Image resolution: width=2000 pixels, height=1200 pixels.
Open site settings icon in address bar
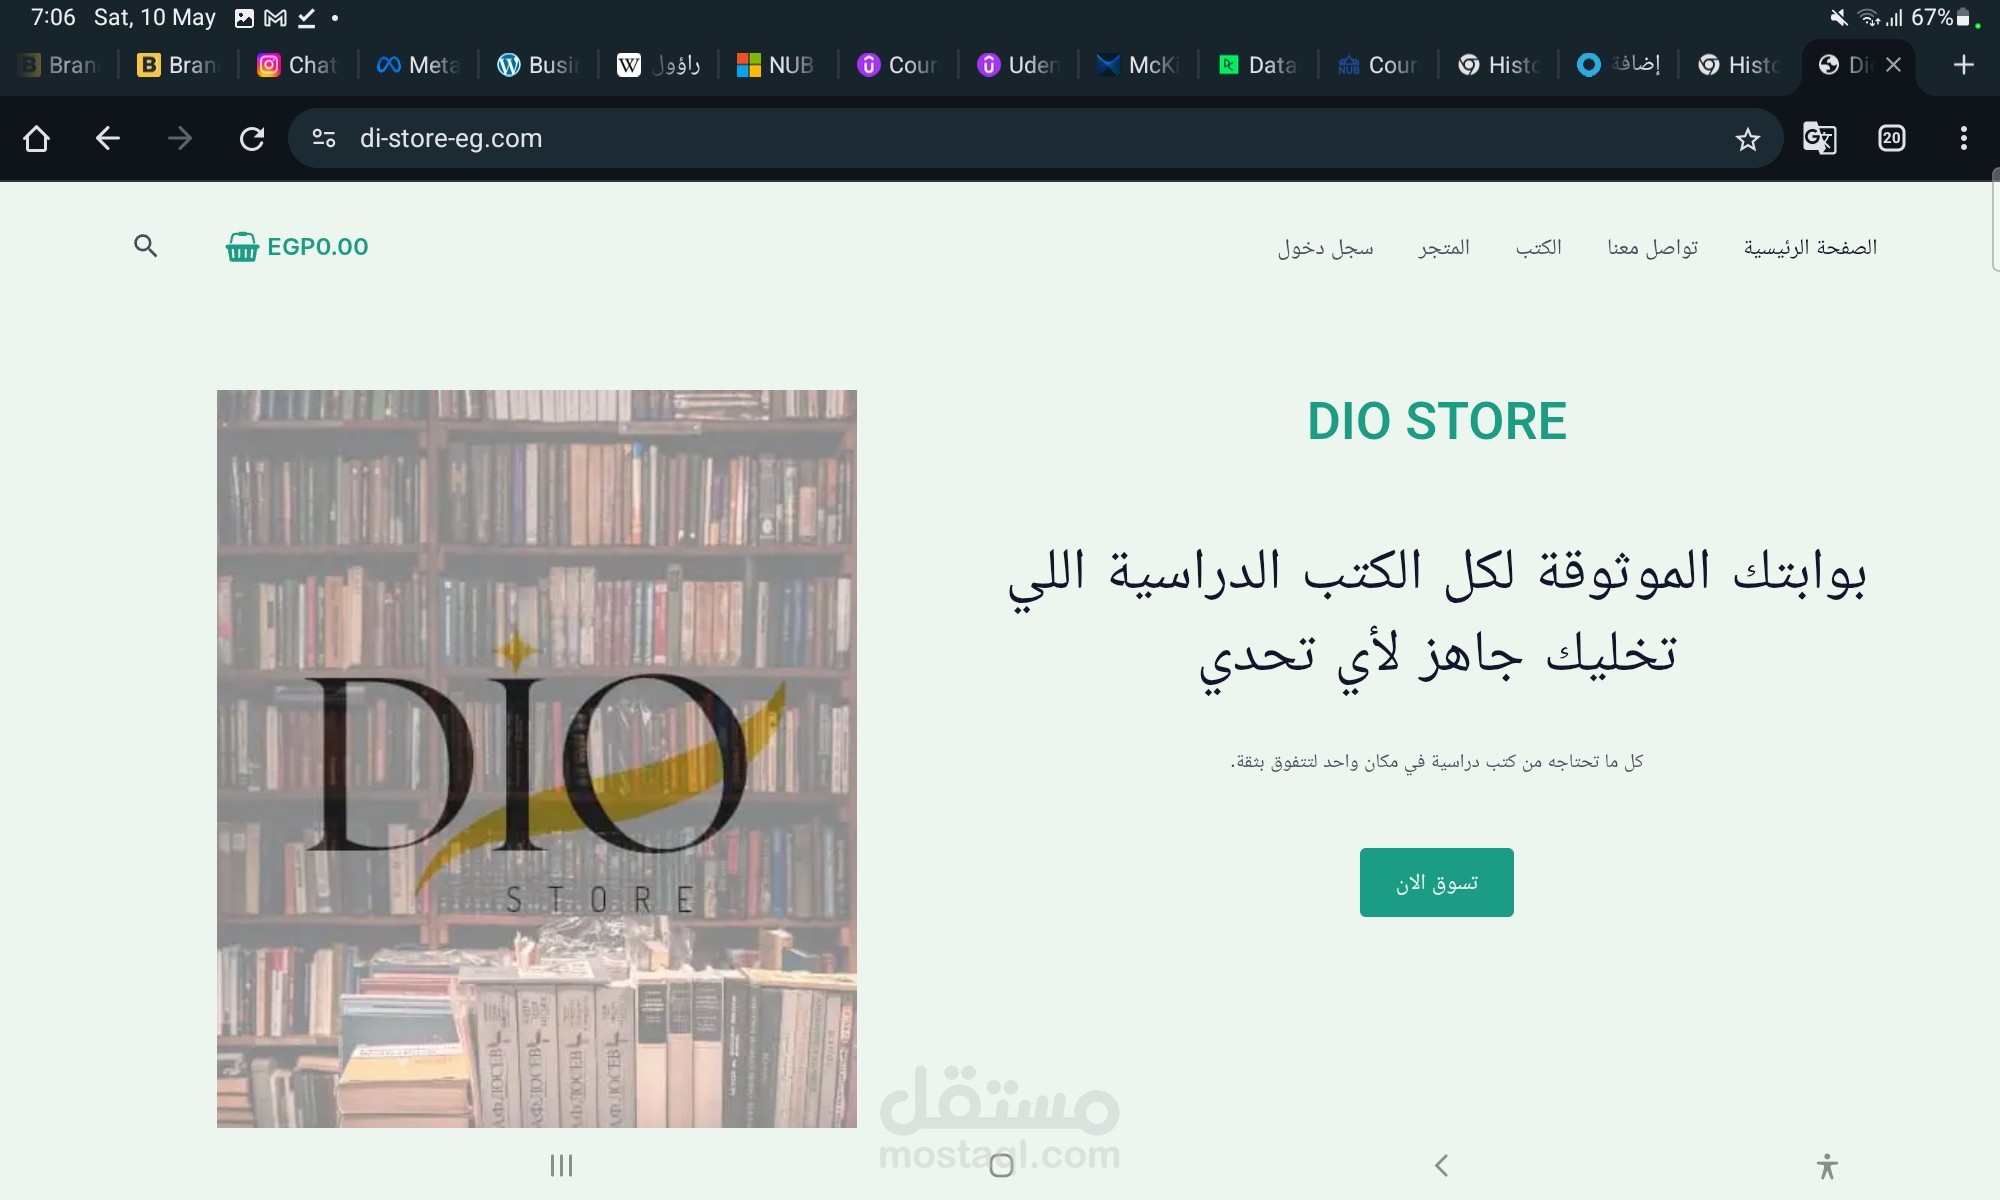tap(324, 138)
